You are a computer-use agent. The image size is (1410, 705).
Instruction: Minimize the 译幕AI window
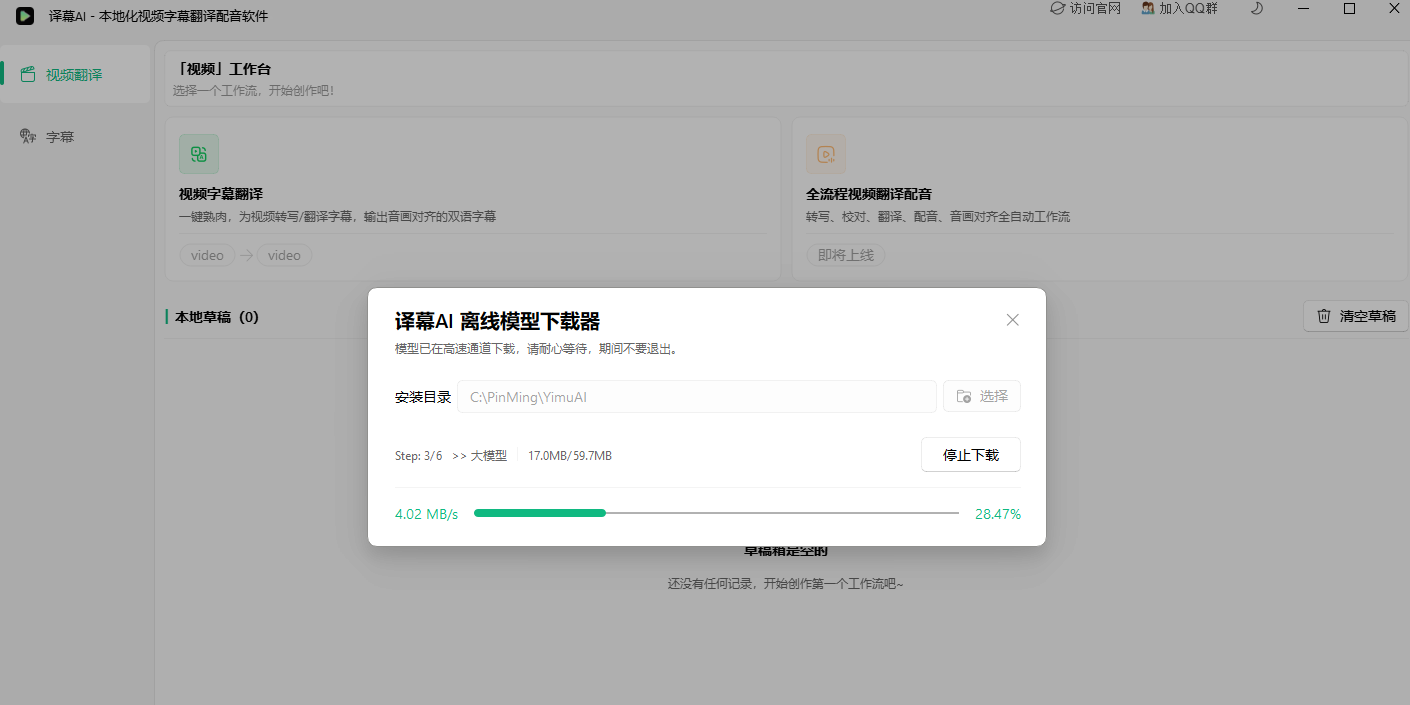point(1304,8)
